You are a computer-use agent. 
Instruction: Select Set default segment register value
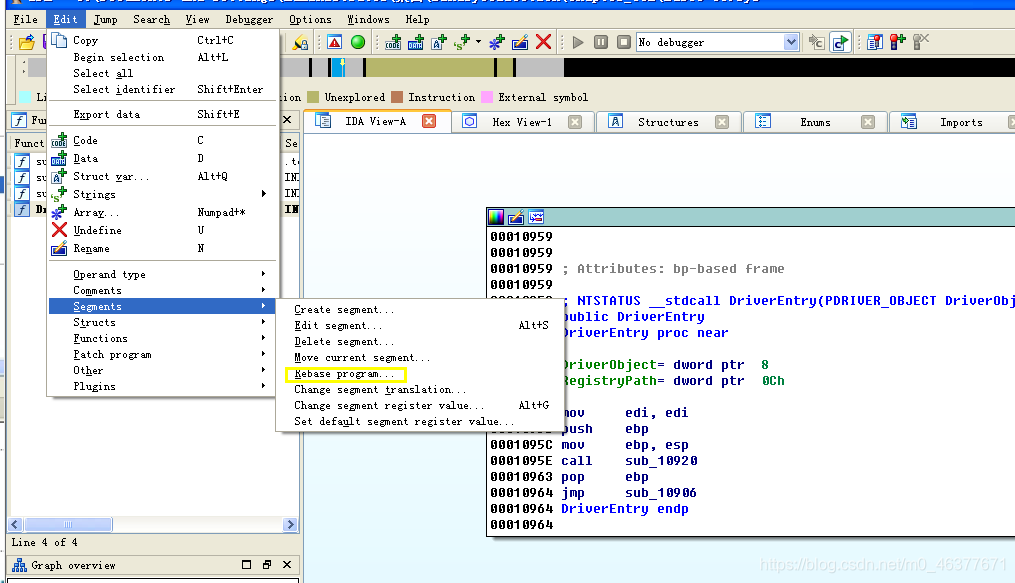pyautogui.click(x=421, y=421)
